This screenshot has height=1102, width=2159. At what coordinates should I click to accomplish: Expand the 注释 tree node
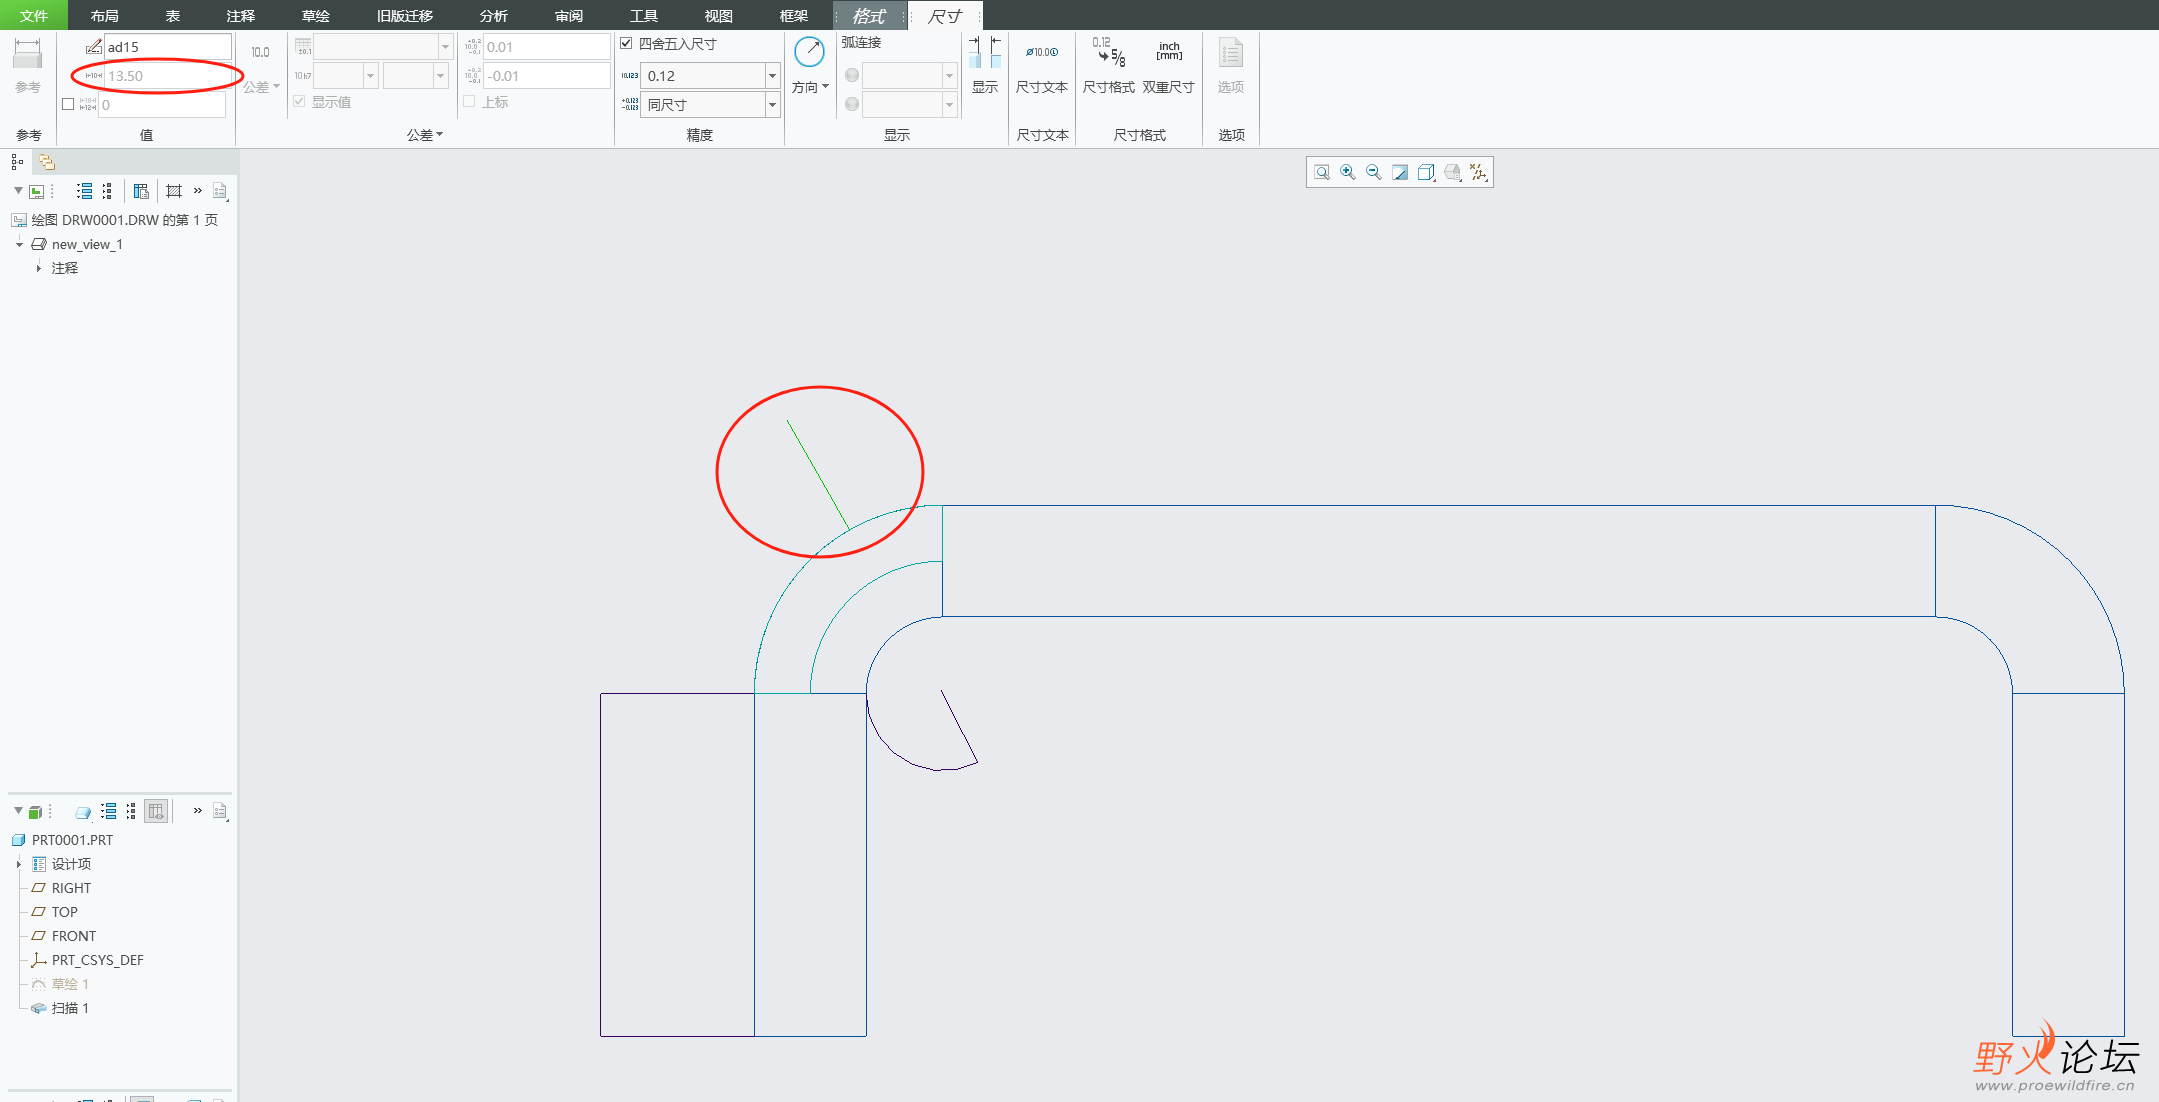point(39,268)
